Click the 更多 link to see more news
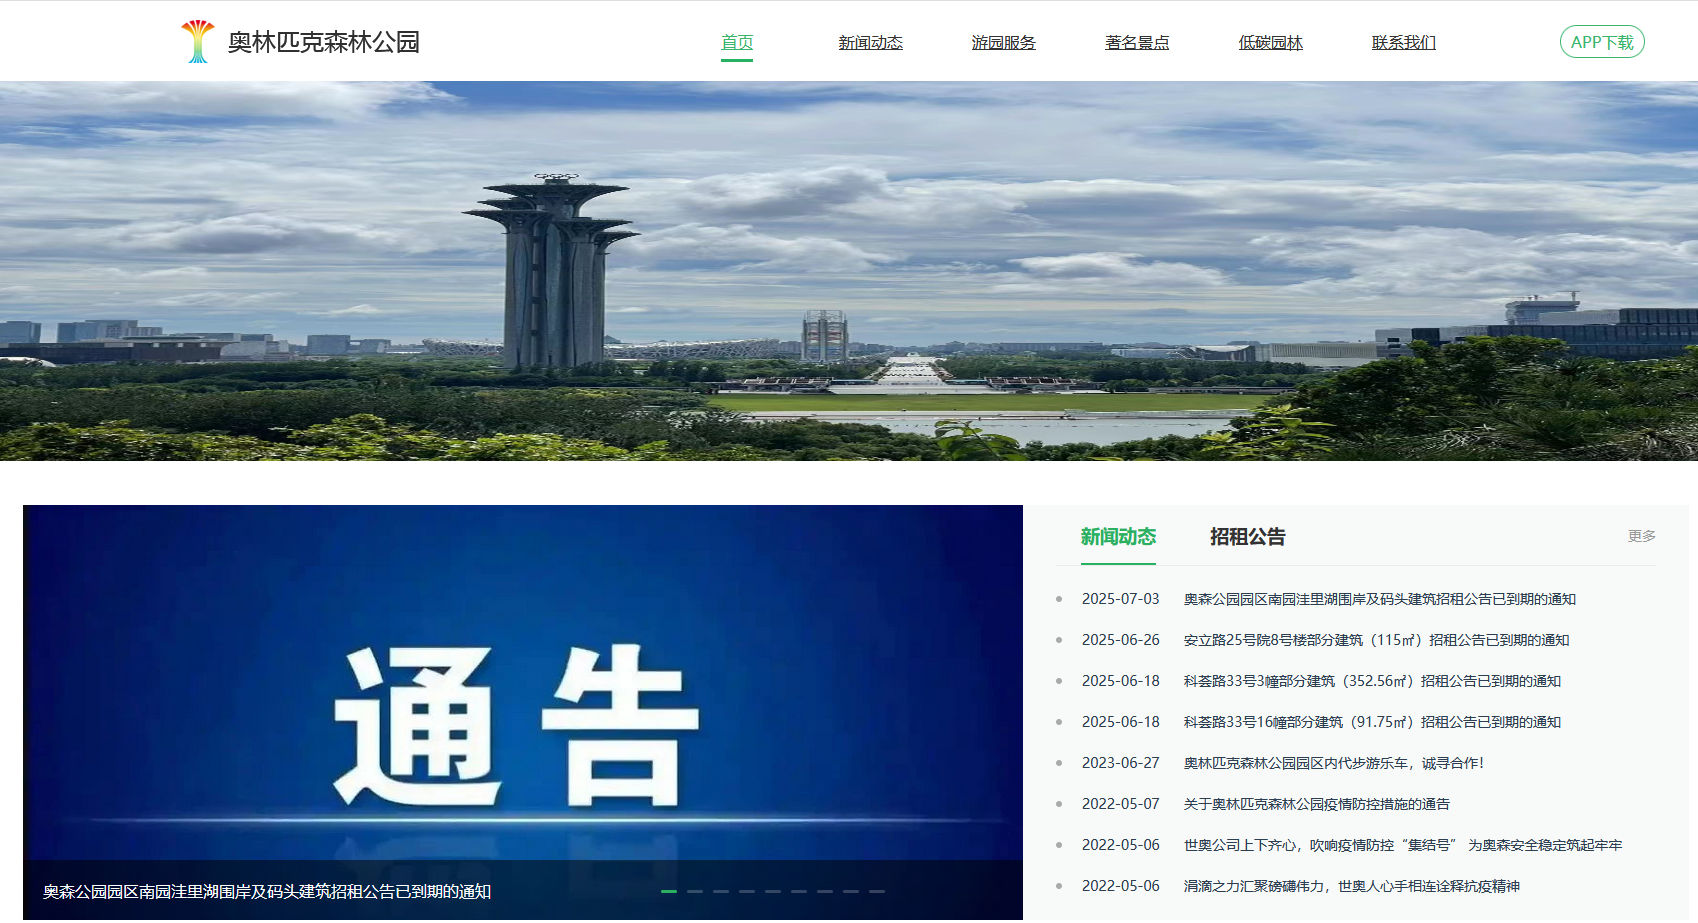The height and width of the screenshot is (923, 1698). 1640,536
